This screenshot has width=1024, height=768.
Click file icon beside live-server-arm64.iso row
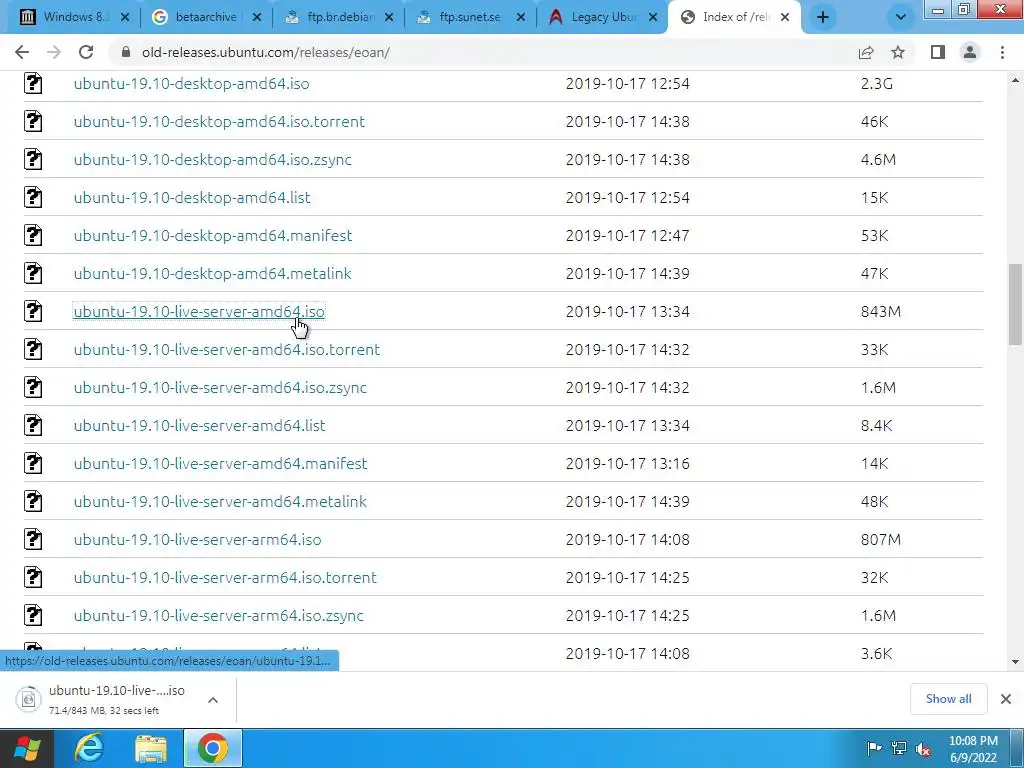coord(33,539)
